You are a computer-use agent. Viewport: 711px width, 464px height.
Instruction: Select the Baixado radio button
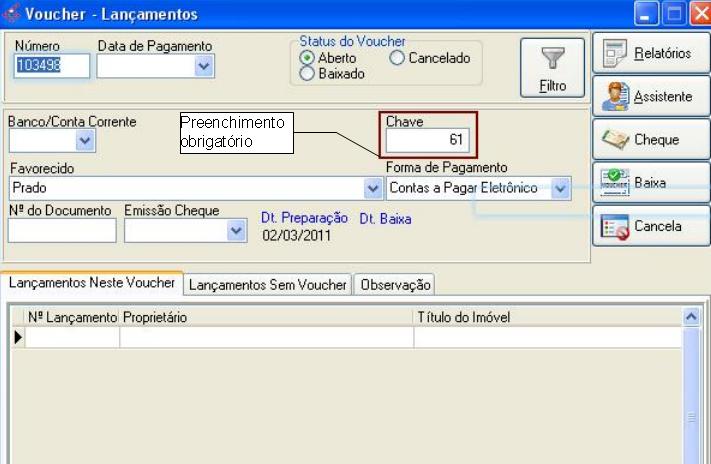(308, 74)
